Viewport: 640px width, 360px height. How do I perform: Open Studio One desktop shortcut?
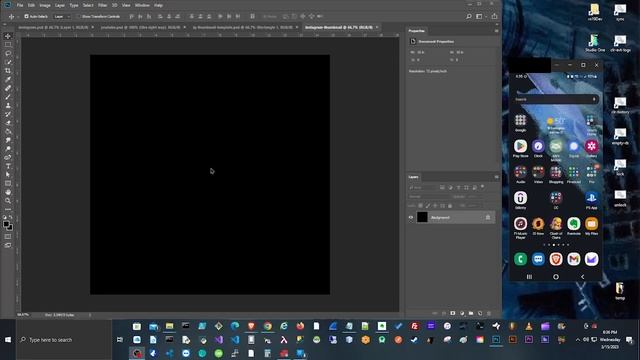(595, 43)
